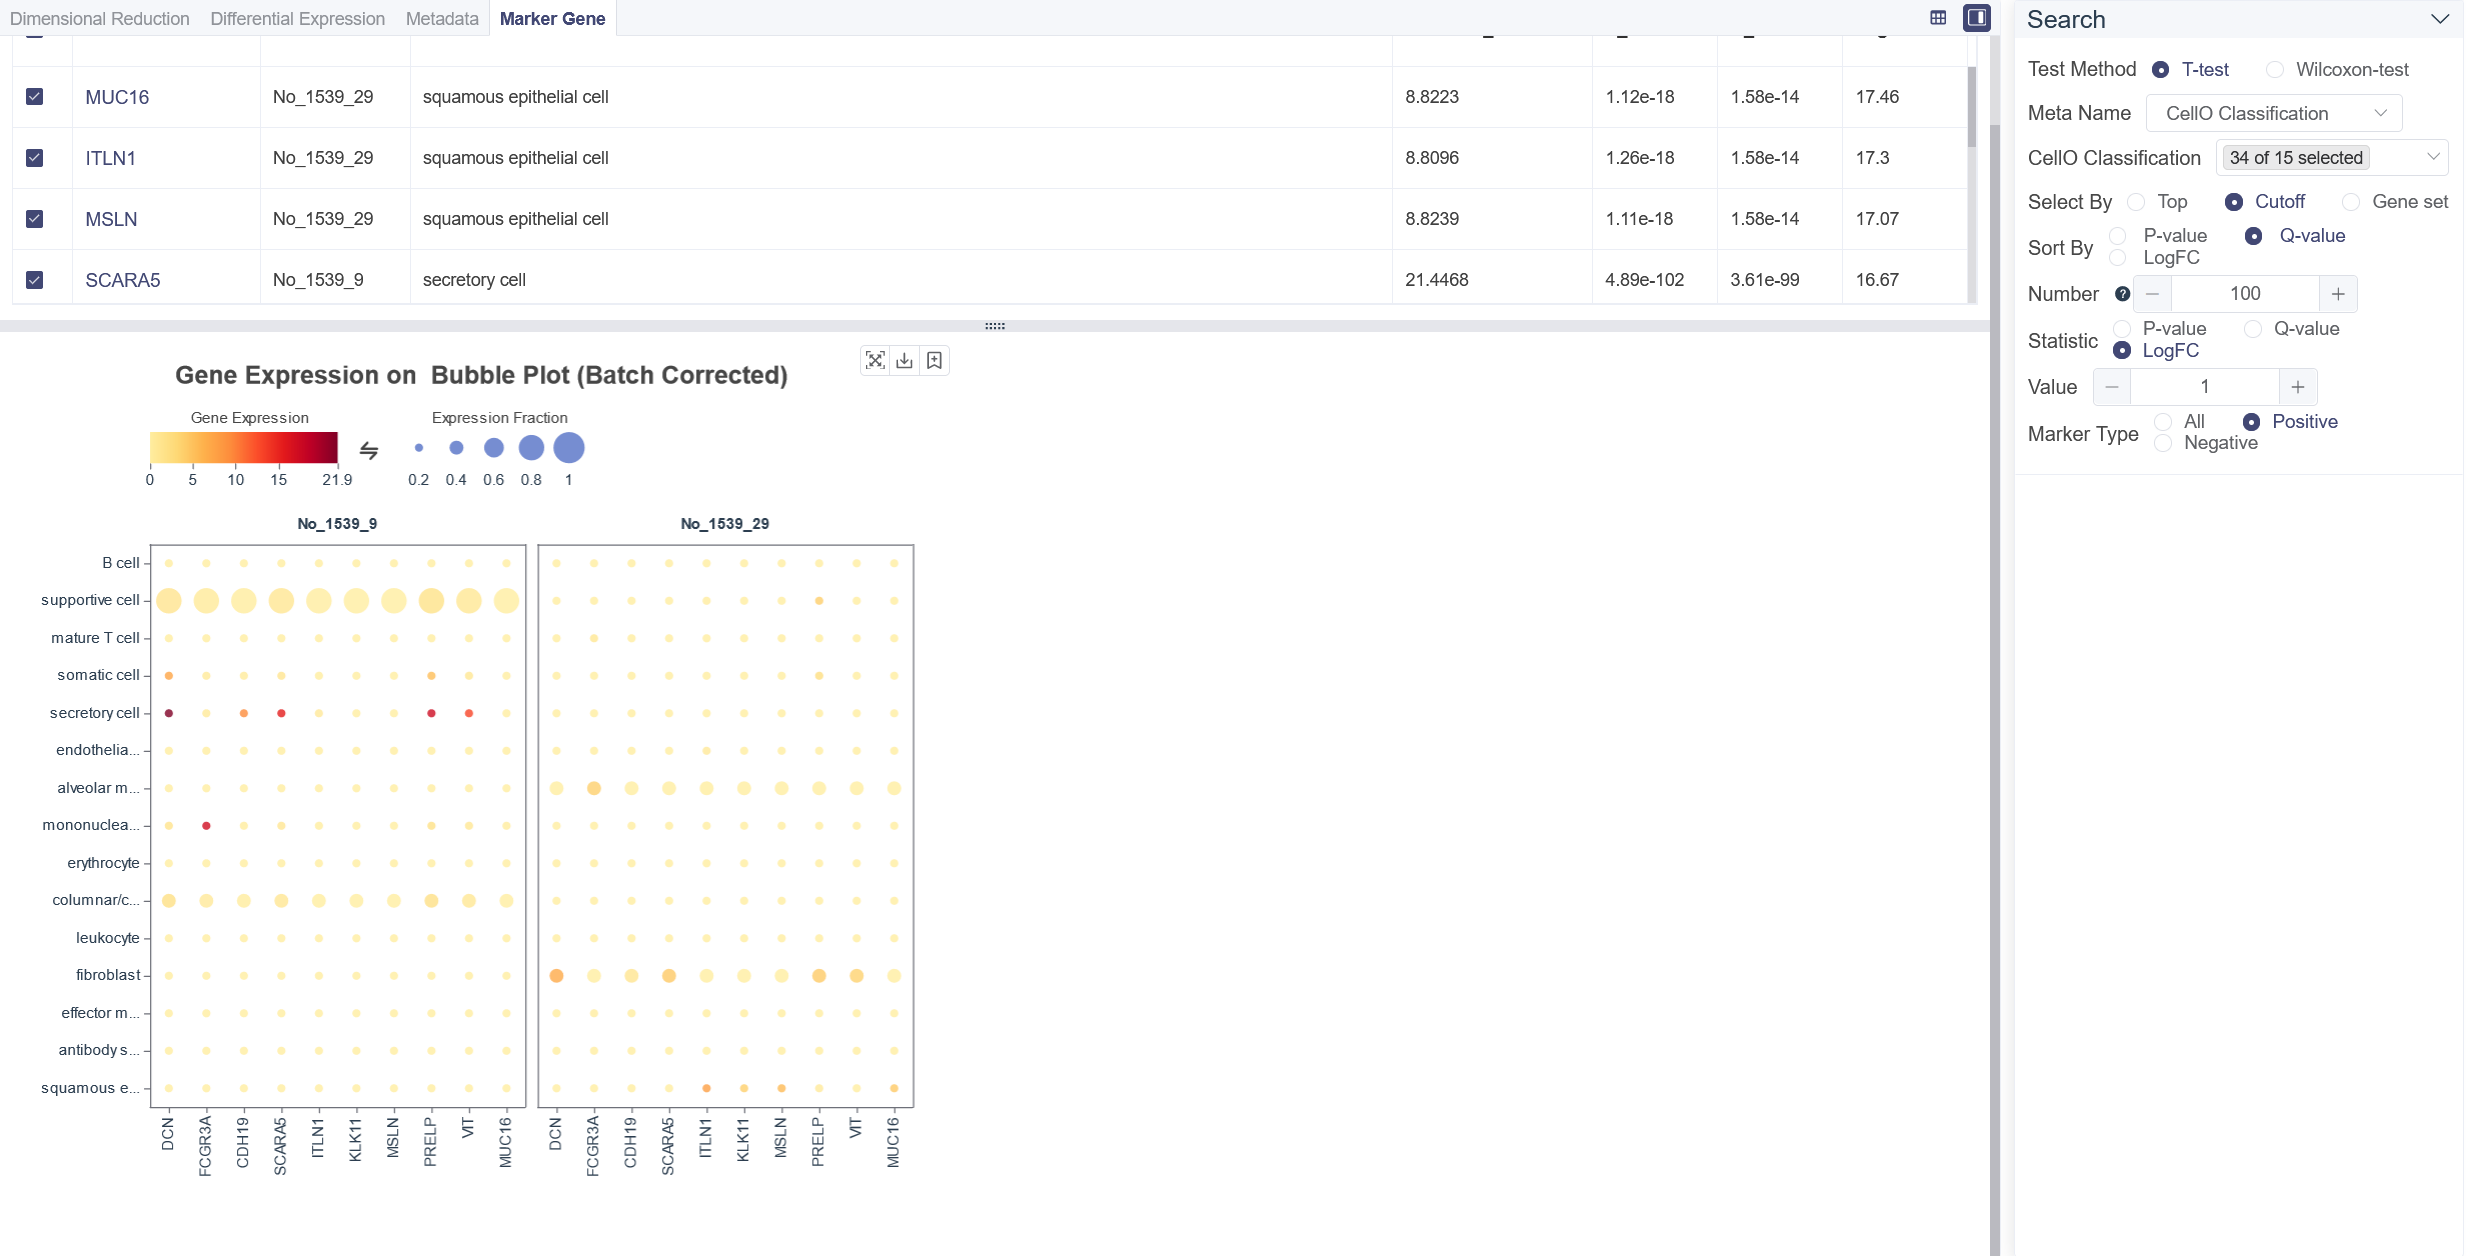
Task: Show help for Number field
Action: coord(2122,294)
